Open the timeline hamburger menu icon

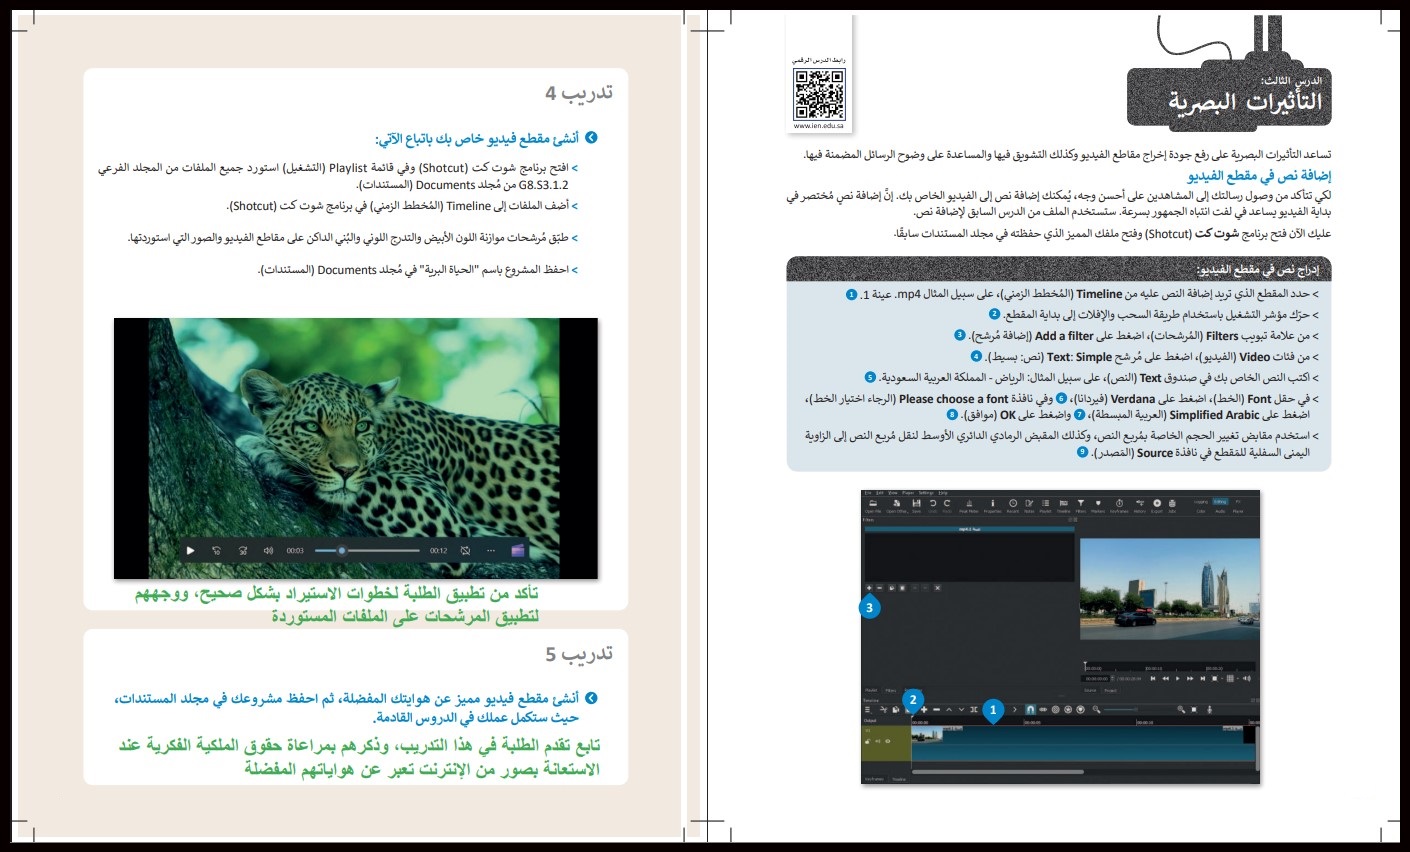[868, 710]
